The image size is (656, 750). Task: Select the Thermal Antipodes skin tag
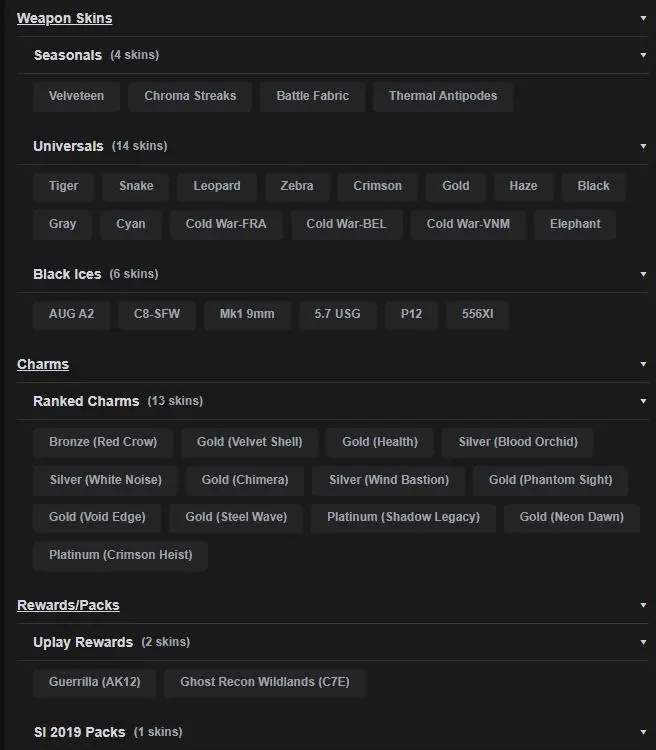tap(443, 96)
